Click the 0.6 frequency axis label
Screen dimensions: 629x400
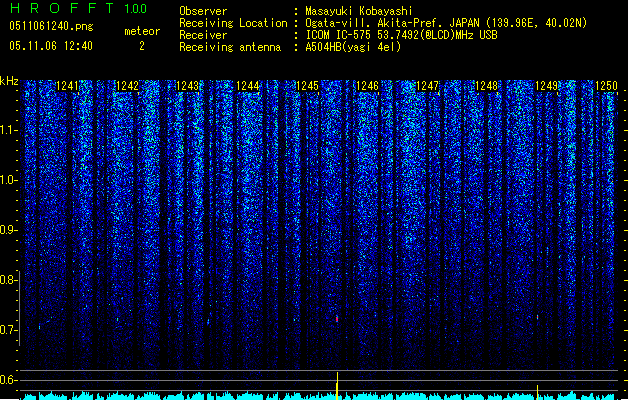point(9,380)
